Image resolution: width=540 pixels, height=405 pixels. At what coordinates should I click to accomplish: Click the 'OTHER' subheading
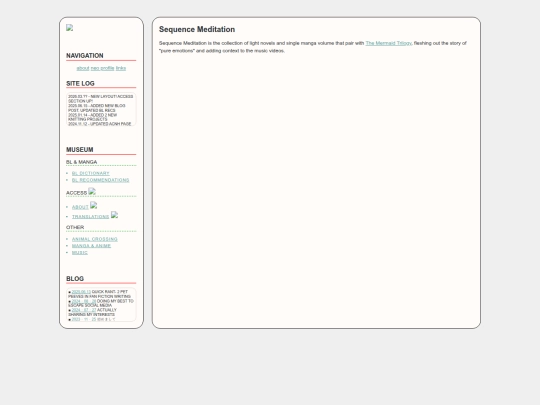[x=75, y=227]
